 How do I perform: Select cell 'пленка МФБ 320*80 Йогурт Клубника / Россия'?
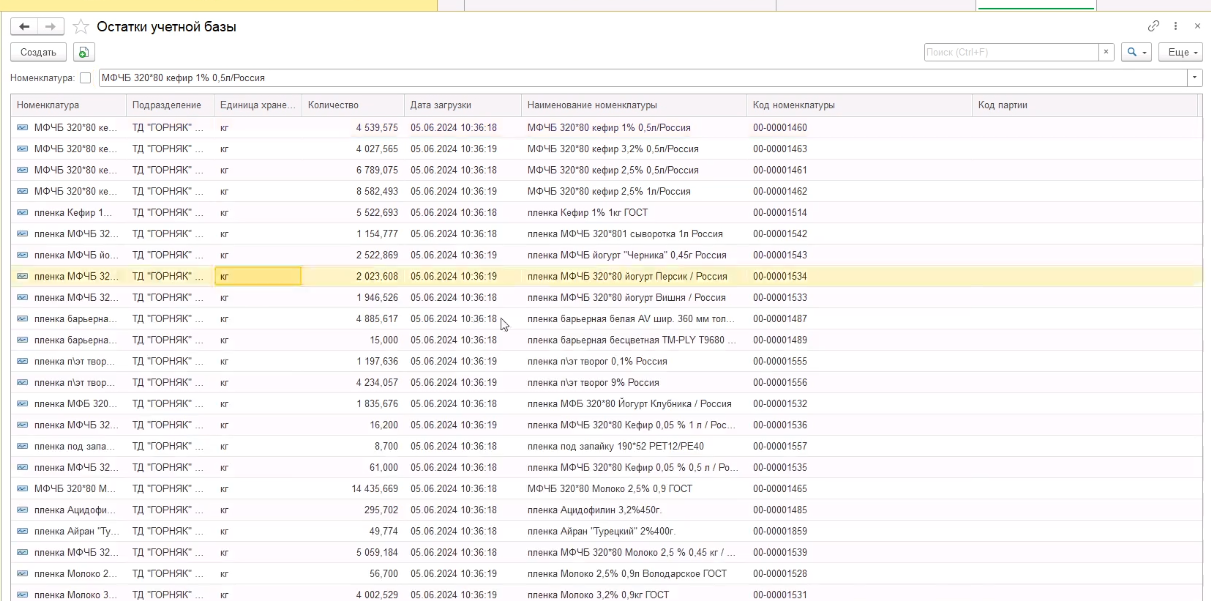634,404
